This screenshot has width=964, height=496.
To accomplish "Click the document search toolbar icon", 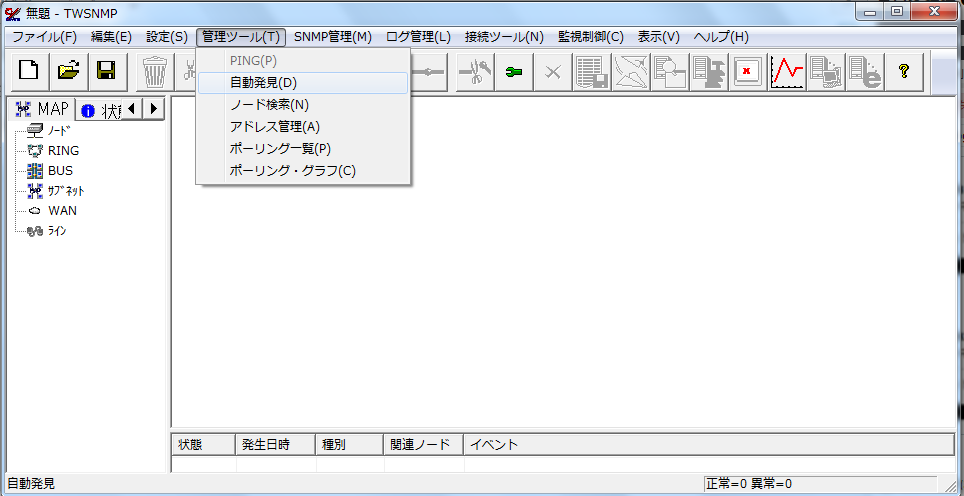I will pos(670,72).
